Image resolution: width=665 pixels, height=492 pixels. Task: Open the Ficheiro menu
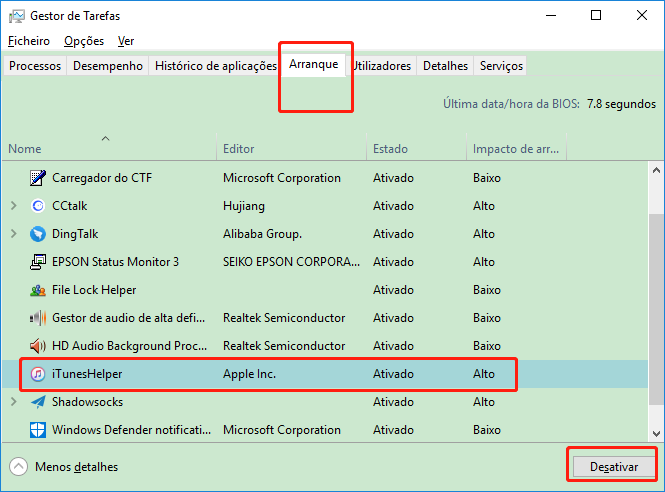tap(29, 41)
